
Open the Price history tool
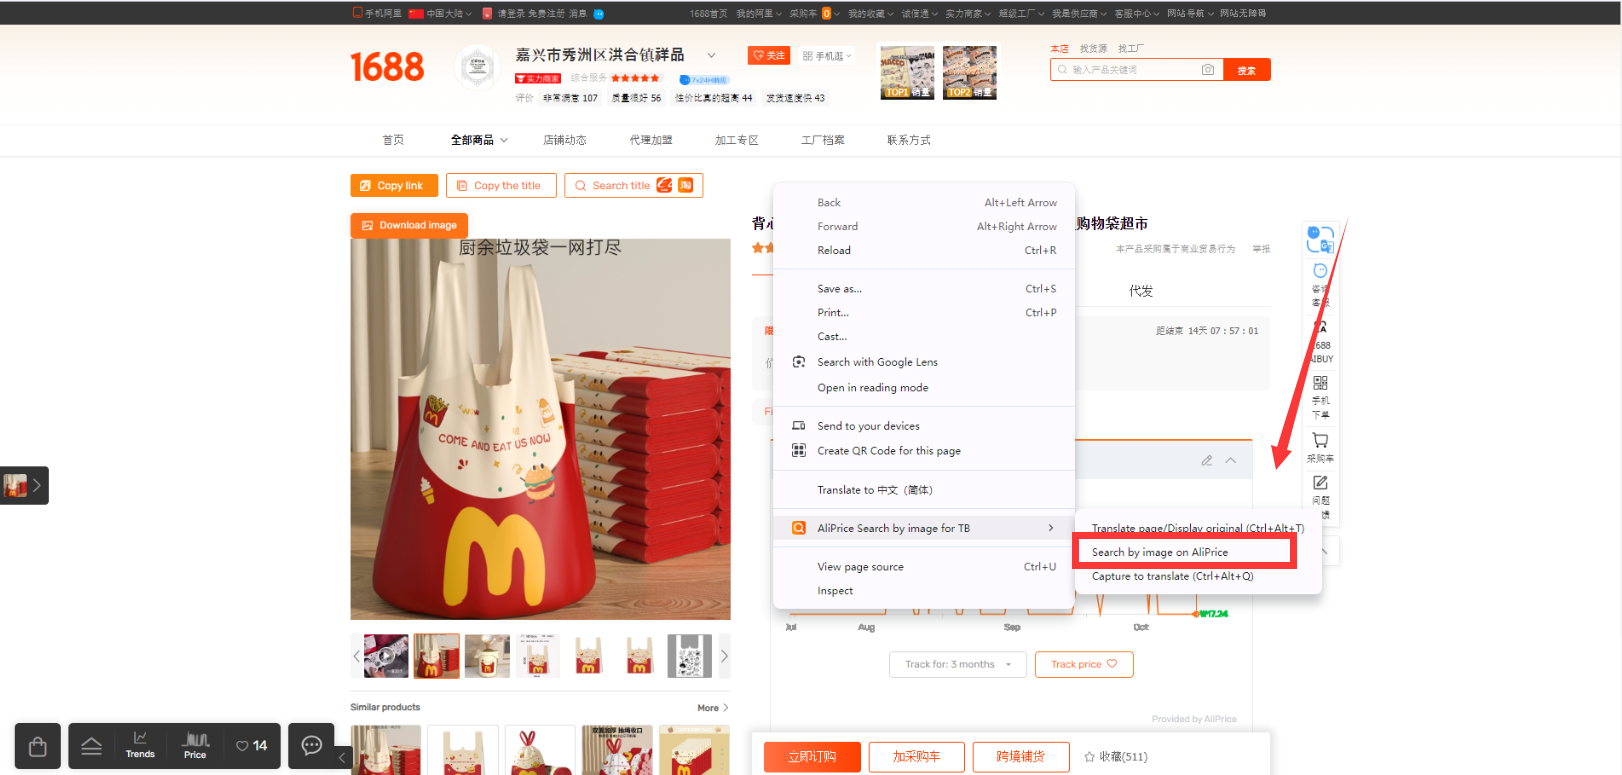195,746
